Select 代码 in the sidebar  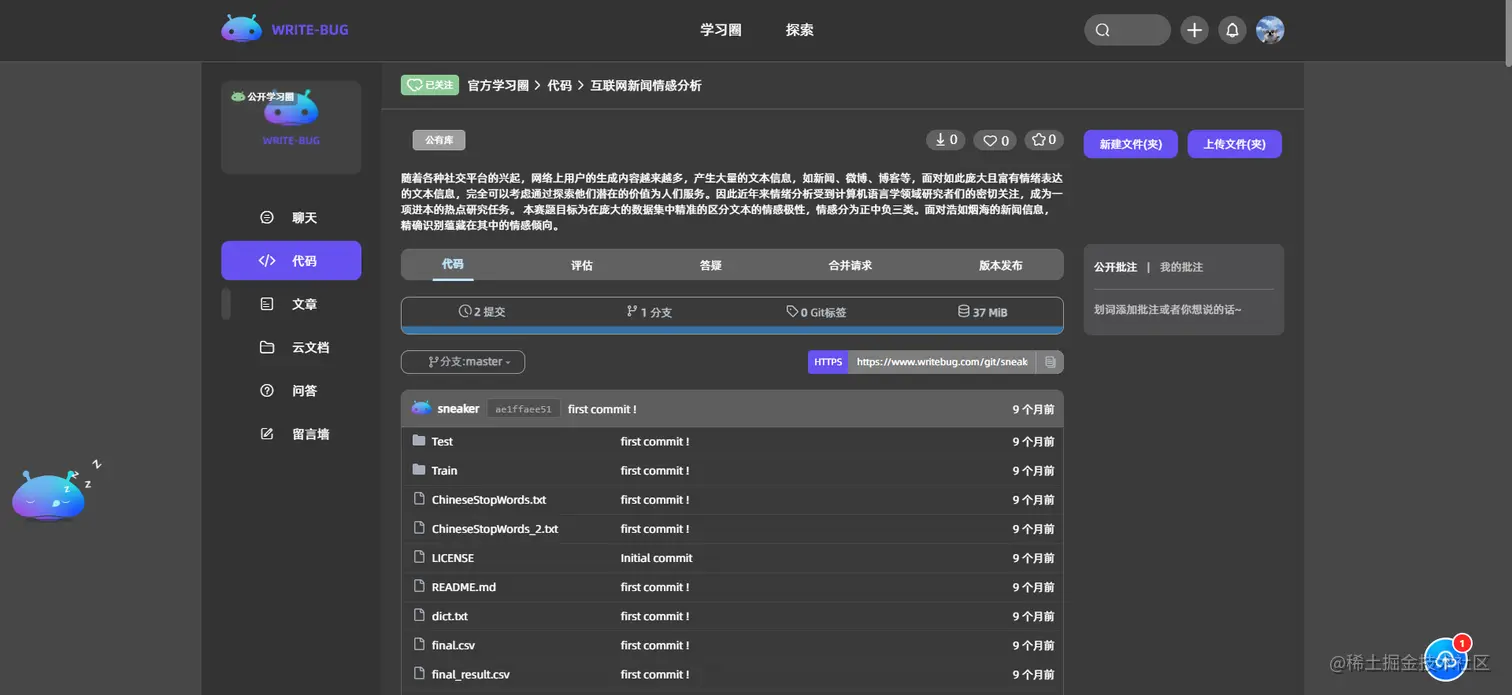tap(291, 260)
